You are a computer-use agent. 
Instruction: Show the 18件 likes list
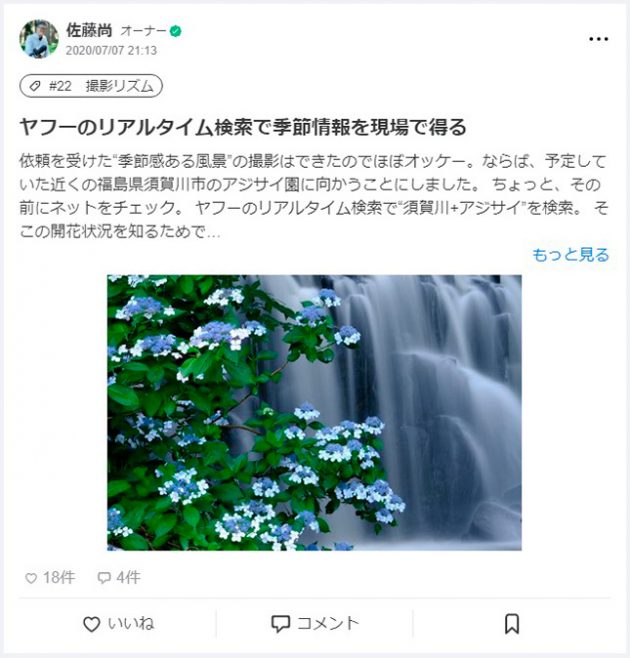[x=59, y=578]
